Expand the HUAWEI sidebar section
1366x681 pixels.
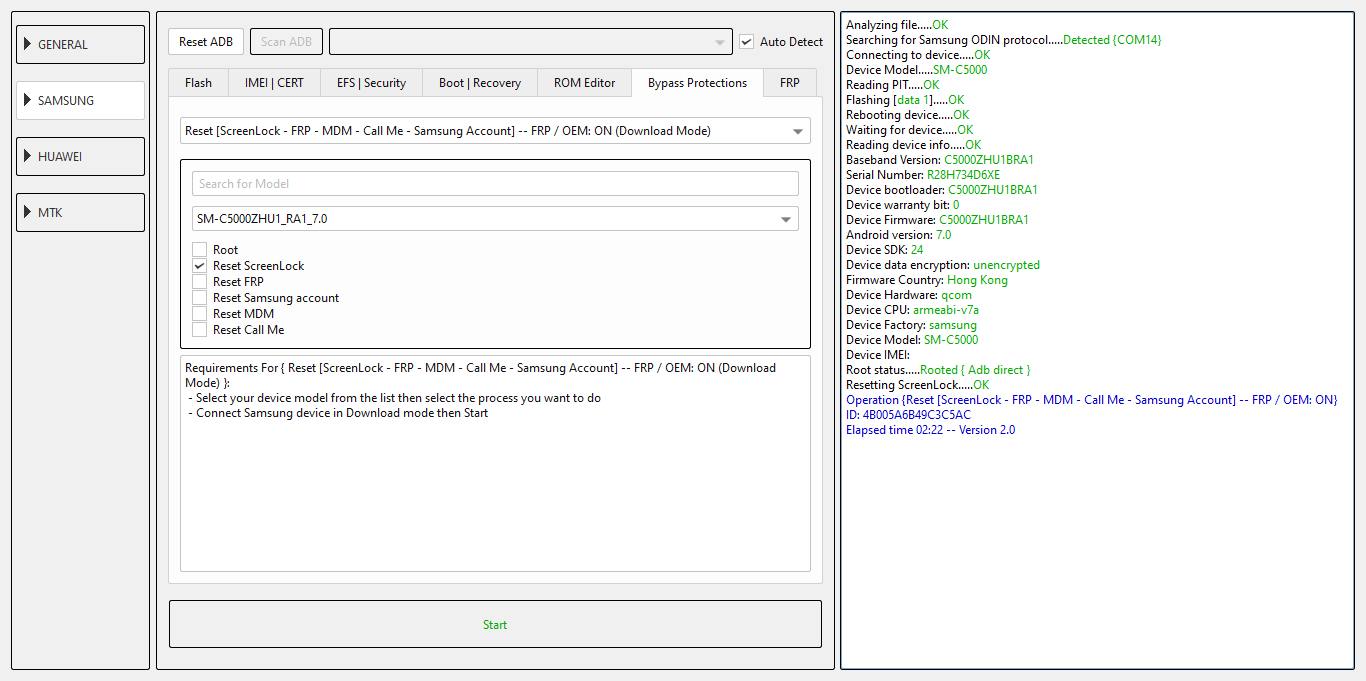[x=81, y=156]
